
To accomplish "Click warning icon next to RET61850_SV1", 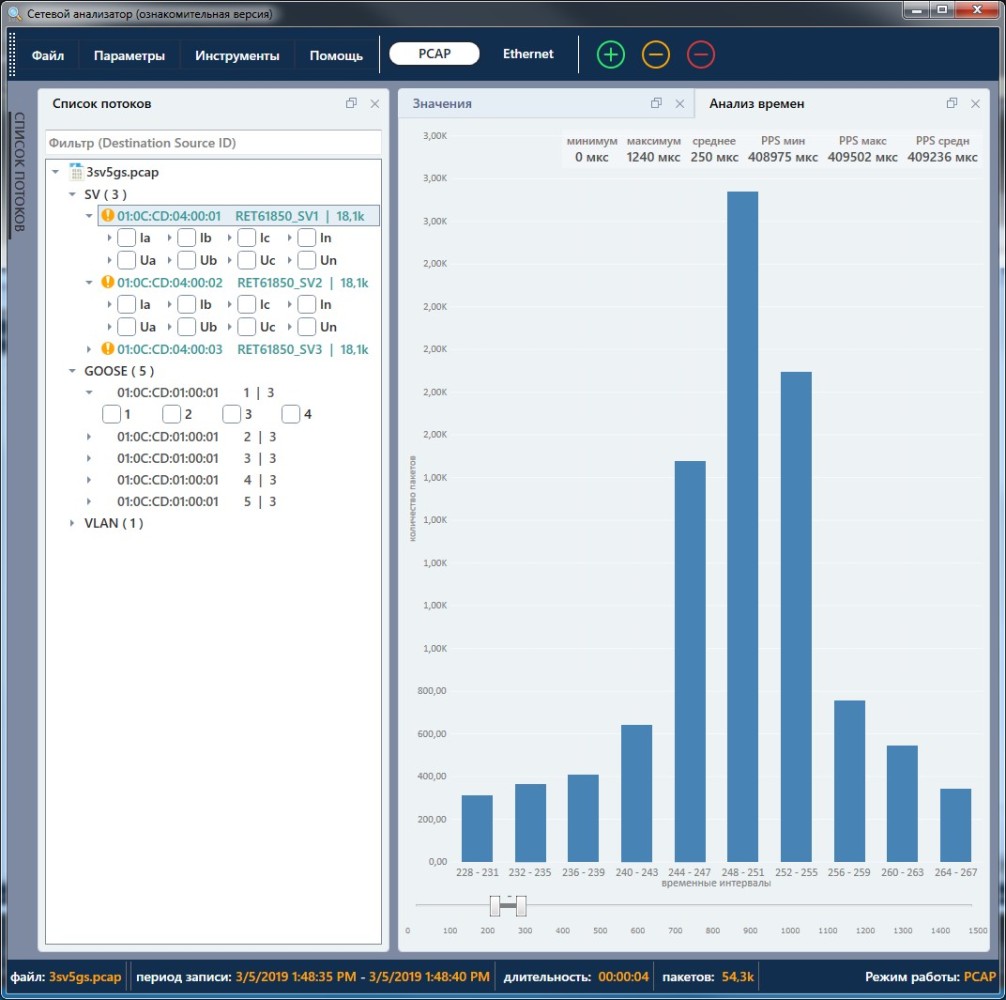I will pyautogui.click(x=108, y=215).
